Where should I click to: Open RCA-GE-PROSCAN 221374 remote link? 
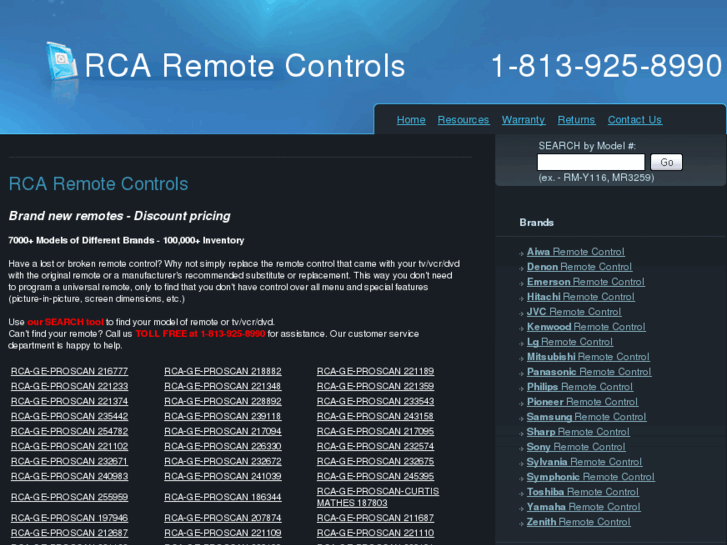[70, 401]
